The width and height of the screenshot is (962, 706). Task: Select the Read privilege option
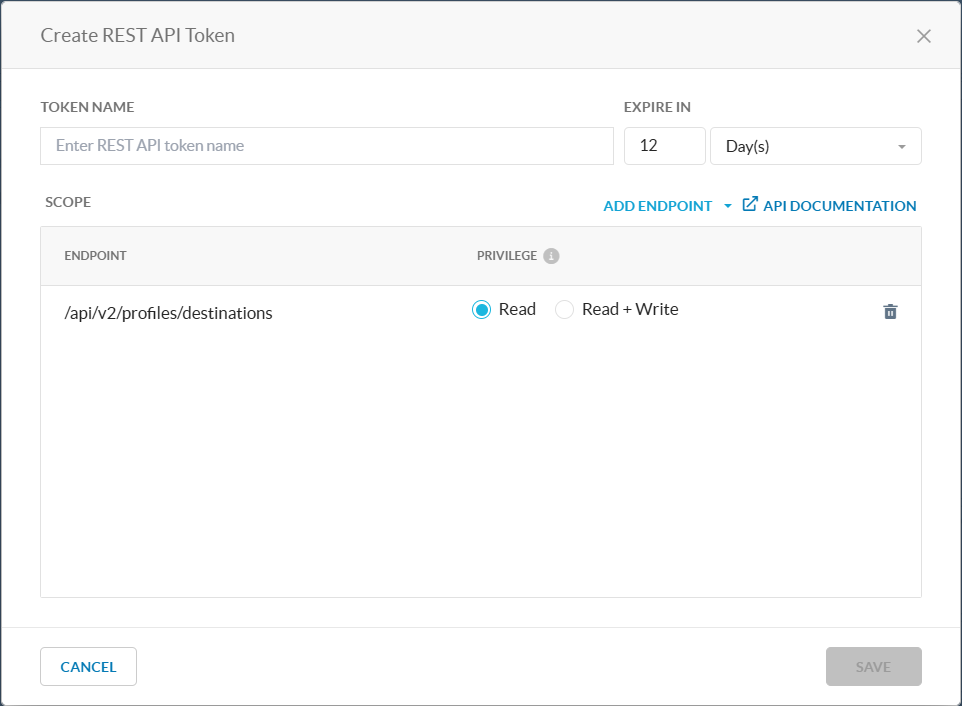[x=481, y=309]
